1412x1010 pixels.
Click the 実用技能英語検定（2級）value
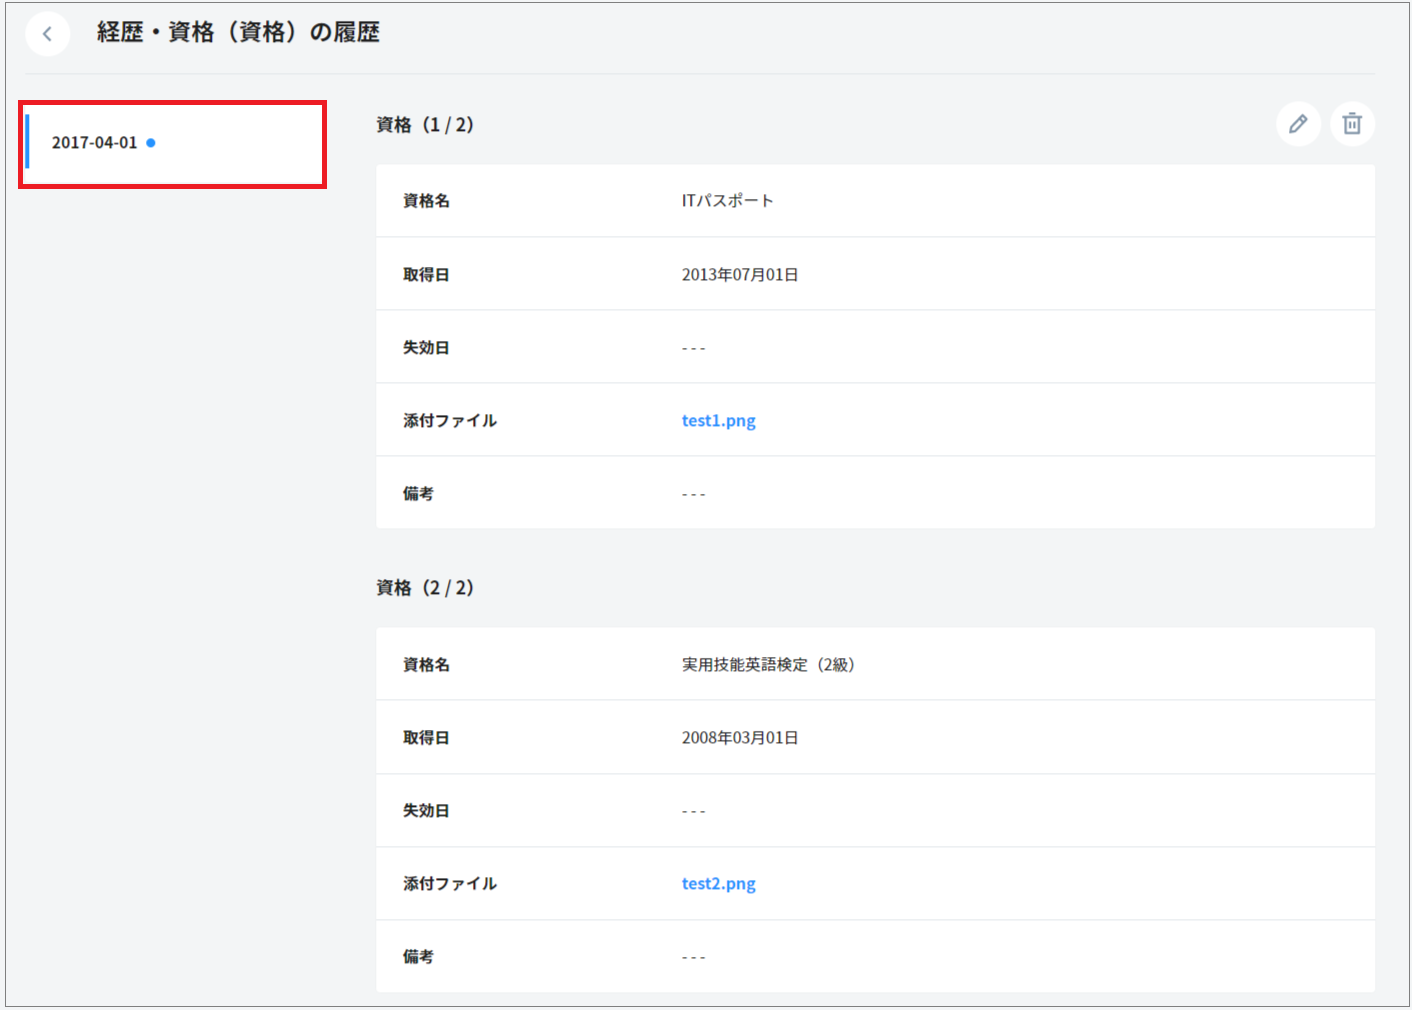point(767,665)
